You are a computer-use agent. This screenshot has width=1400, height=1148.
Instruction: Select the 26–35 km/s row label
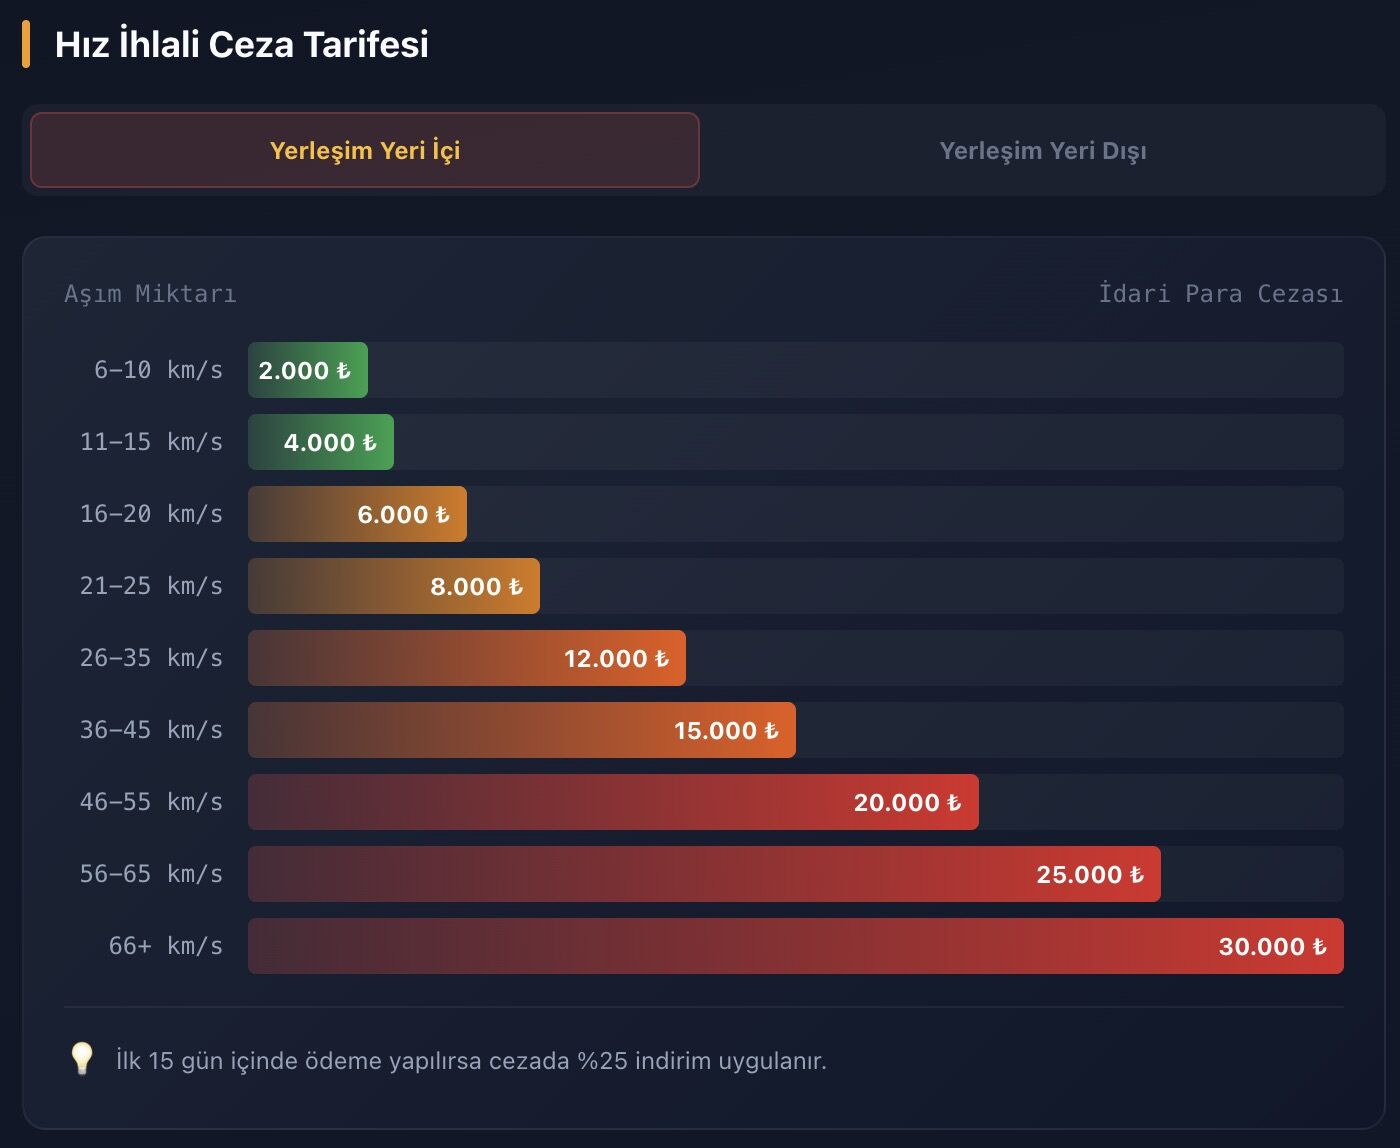click(x=151, y=658)
